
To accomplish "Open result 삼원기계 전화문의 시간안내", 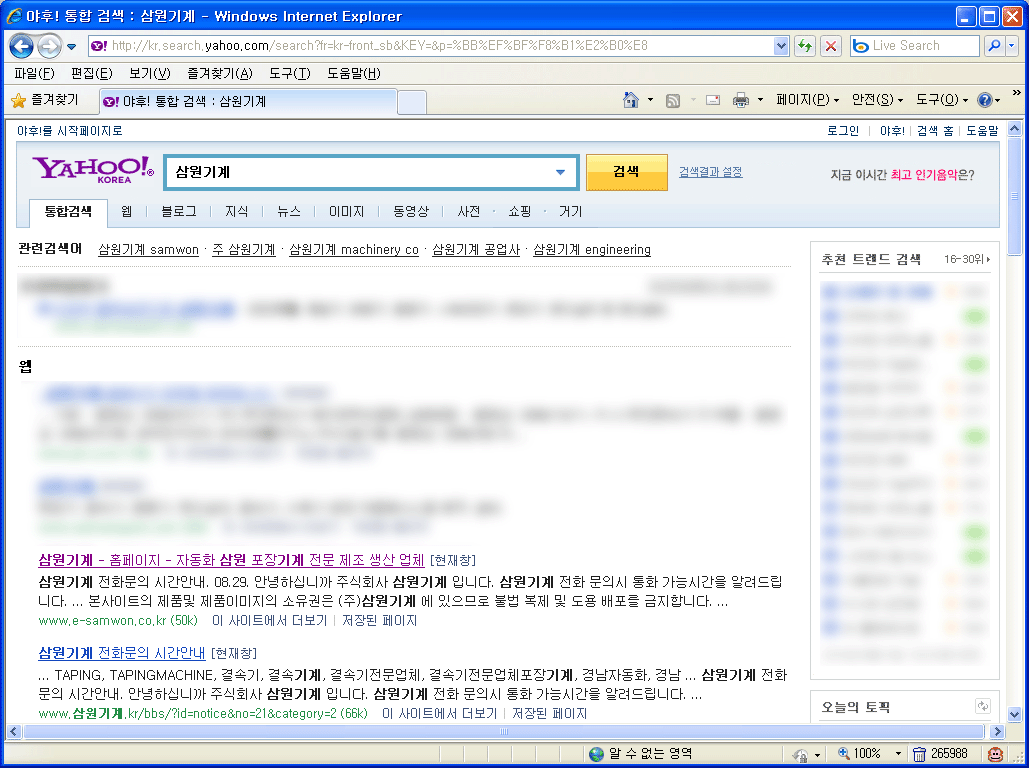I will (122, 653).
